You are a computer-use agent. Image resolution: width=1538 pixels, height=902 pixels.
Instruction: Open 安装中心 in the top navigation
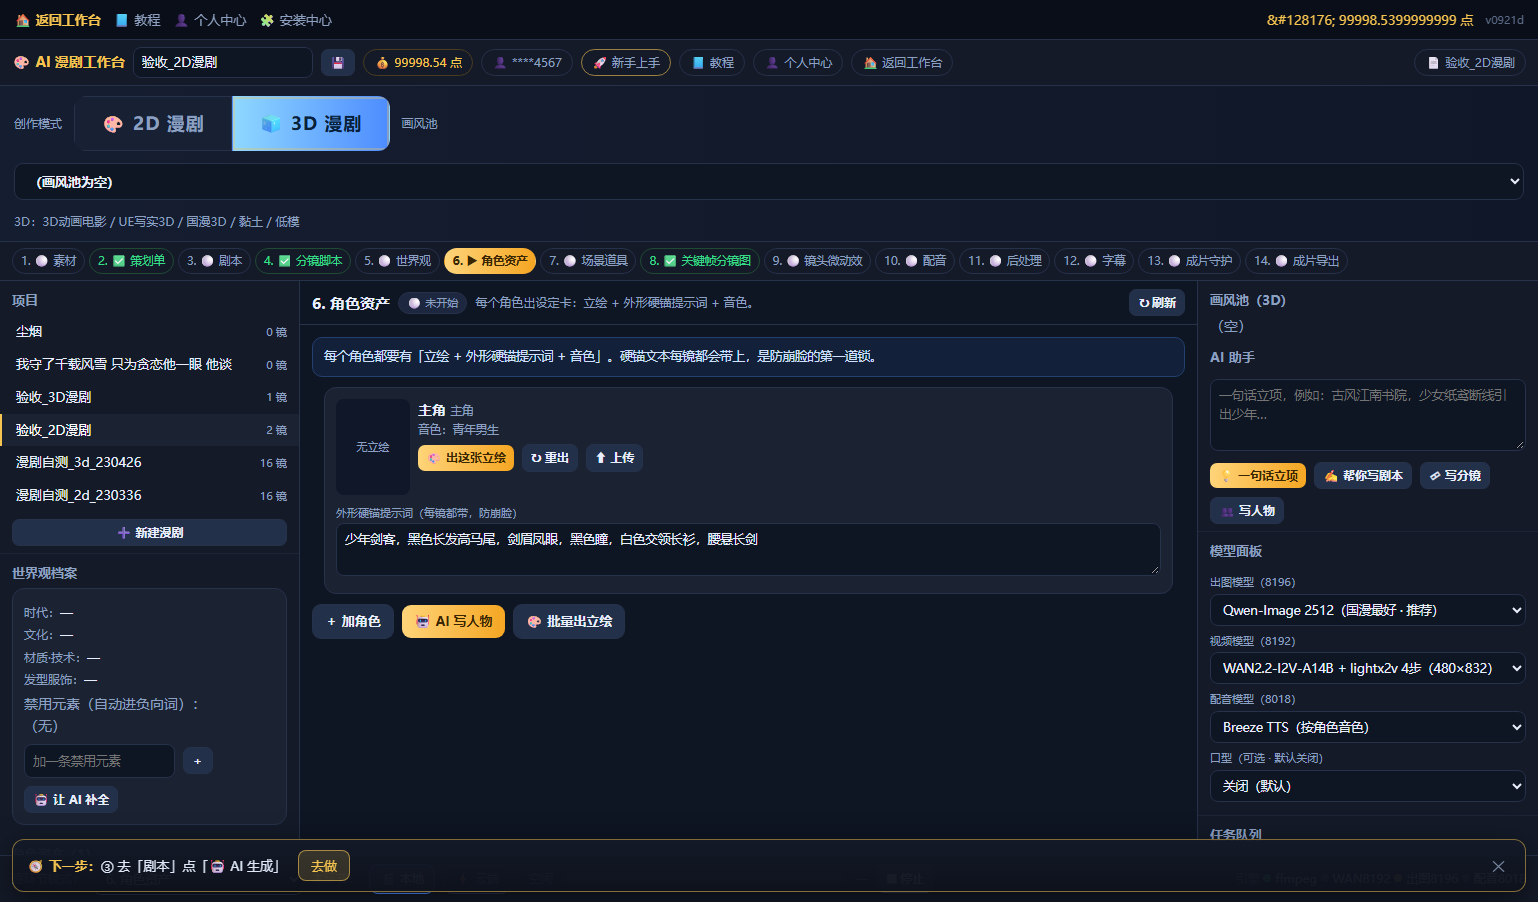[296, 20]
